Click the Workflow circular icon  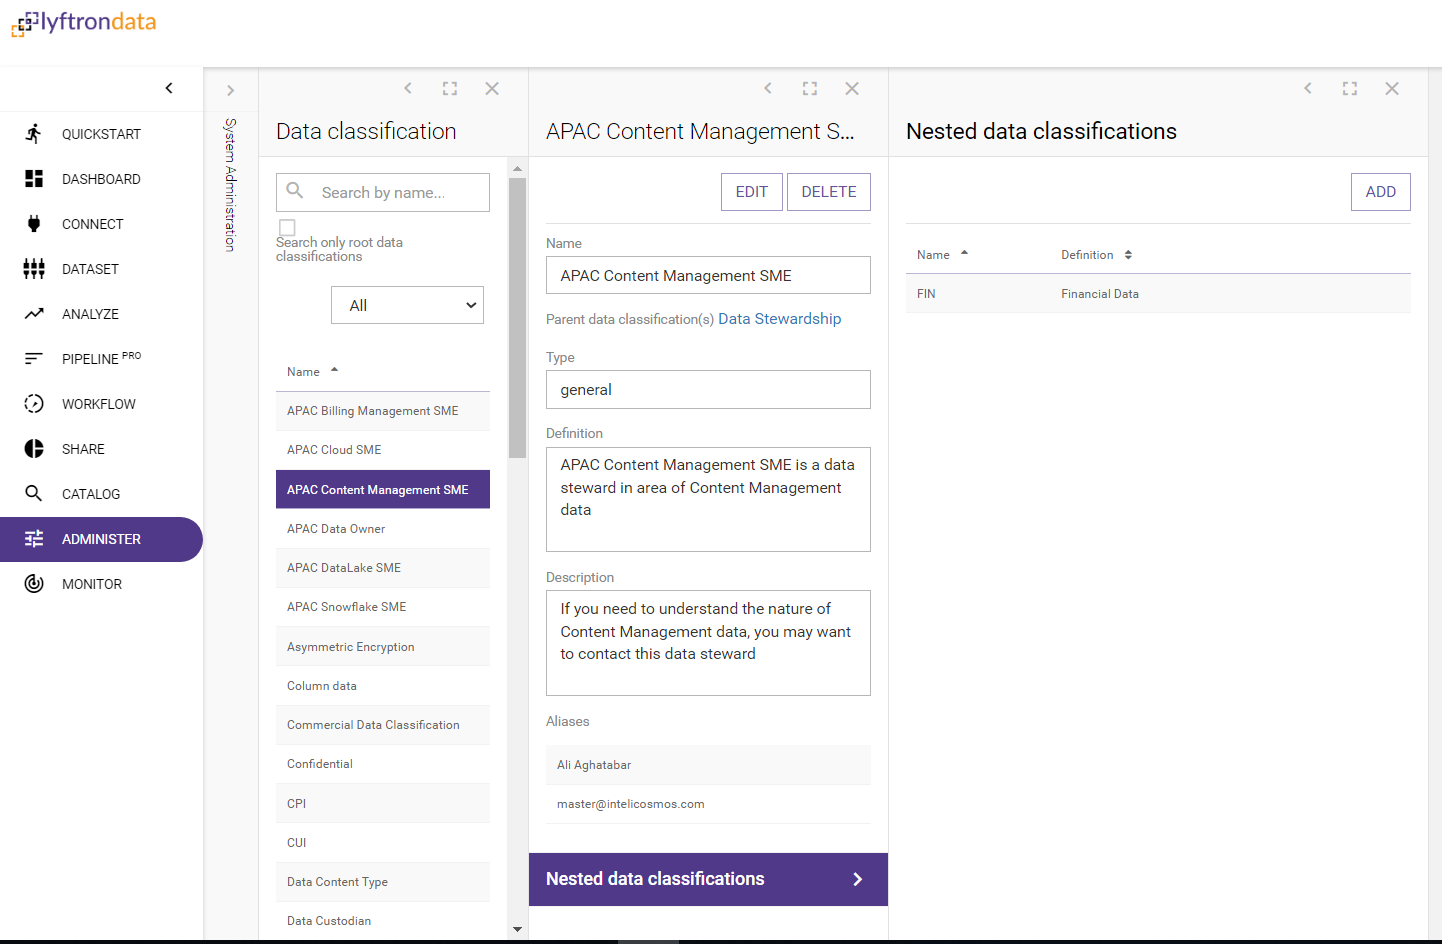click(34, 404)
